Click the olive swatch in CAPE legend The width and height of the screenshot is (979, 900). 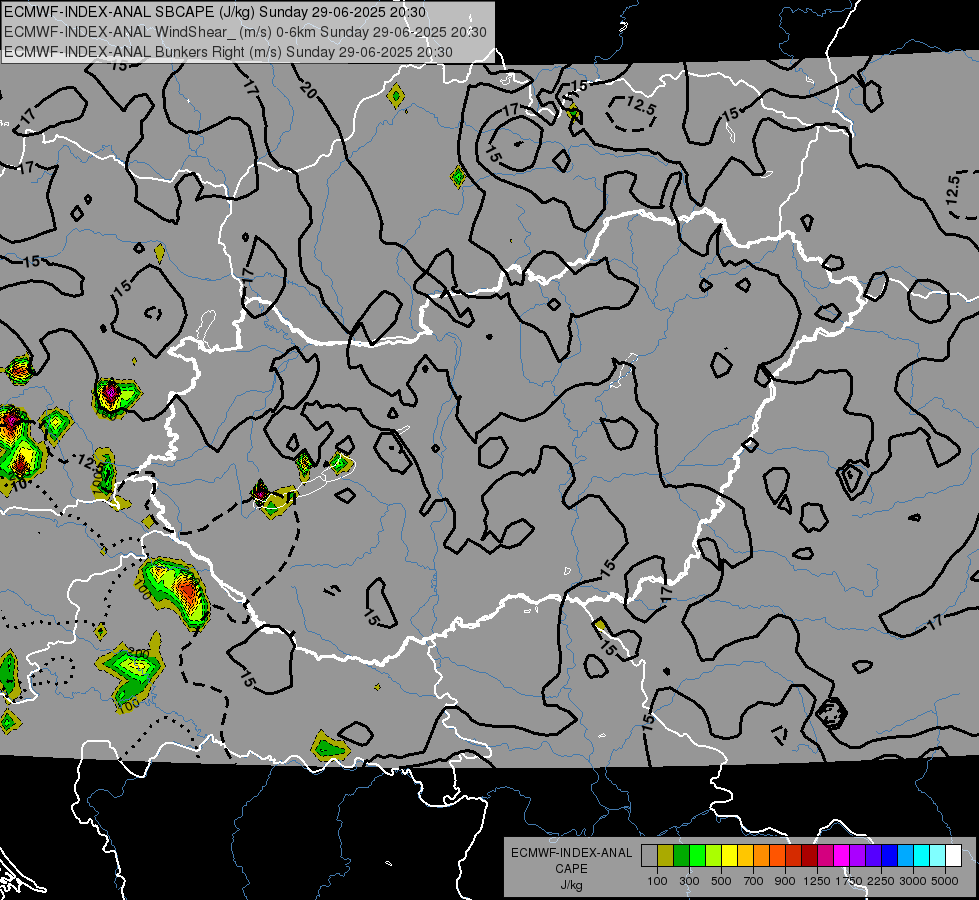666,856
